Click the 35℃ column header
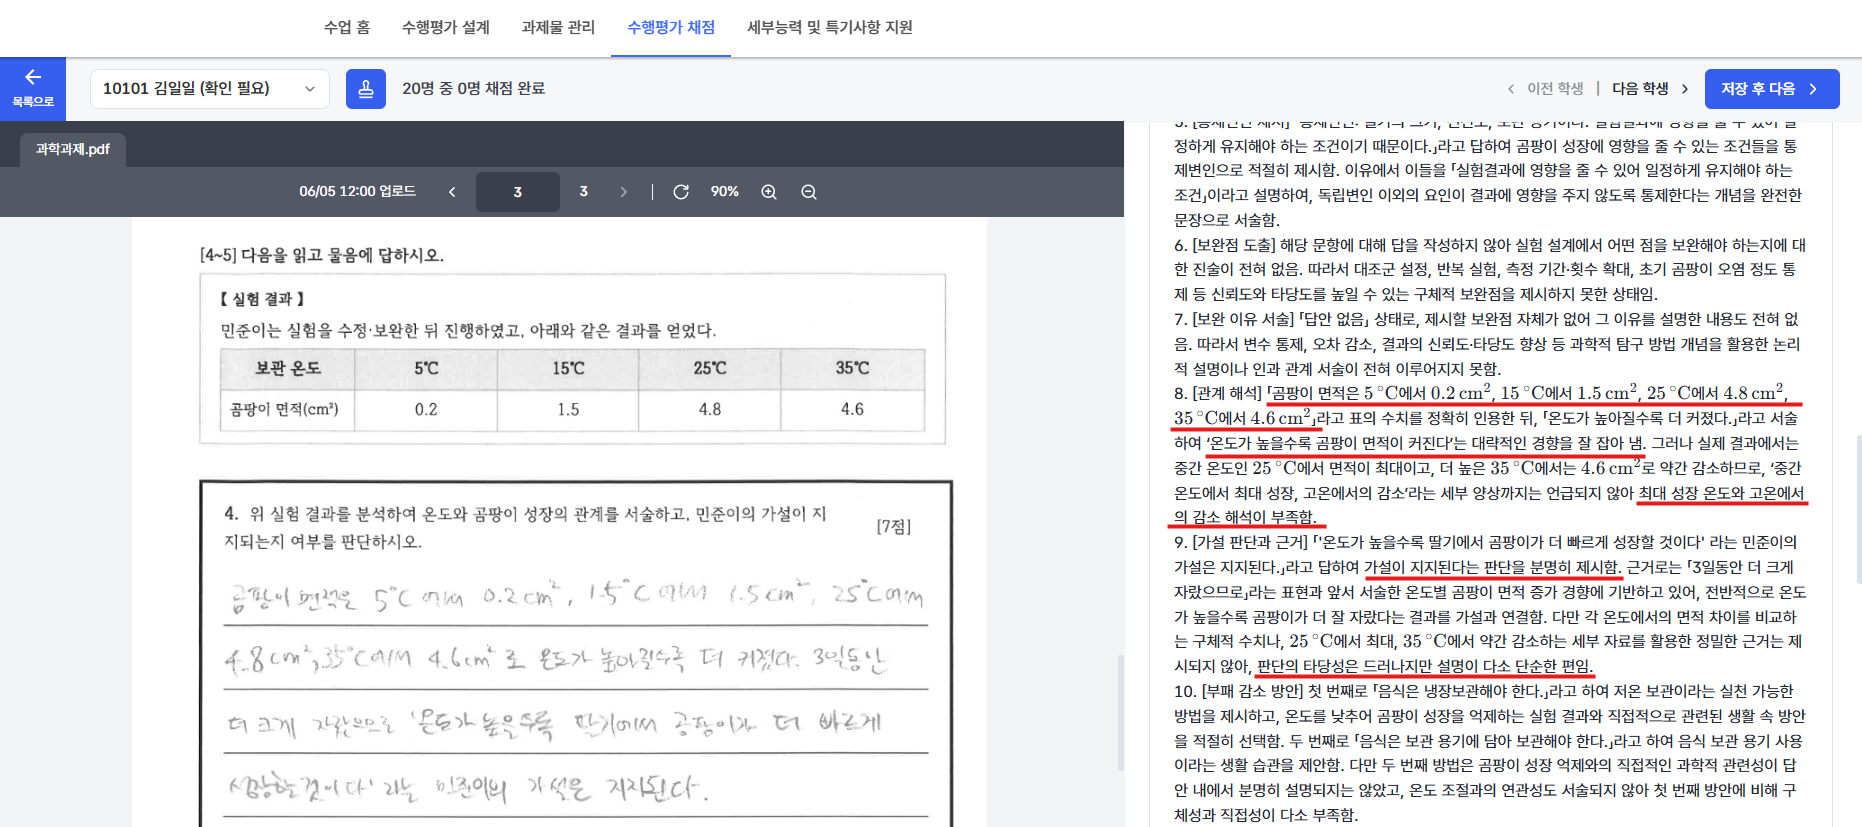Viewport: 1862px width, 827px height. click(x=853, y=368)
